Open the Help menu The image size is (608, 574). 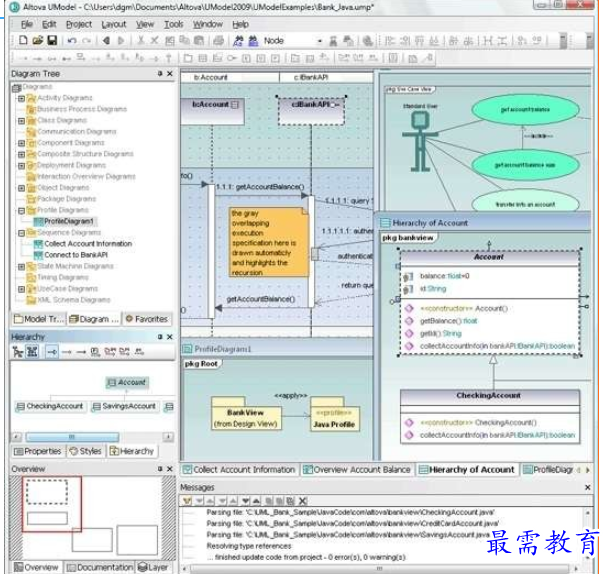240,24
